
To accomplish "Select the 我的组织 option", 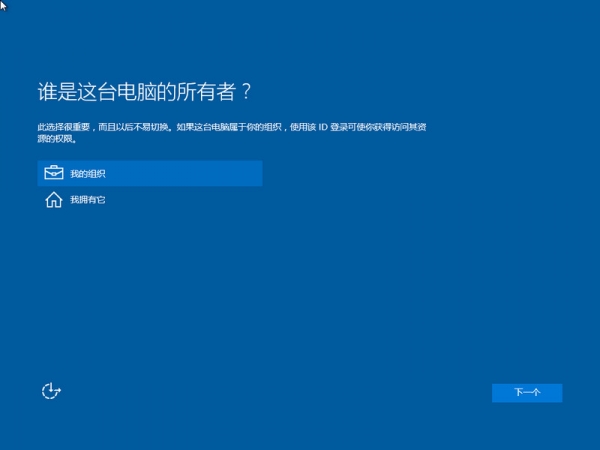I will 150,173.
